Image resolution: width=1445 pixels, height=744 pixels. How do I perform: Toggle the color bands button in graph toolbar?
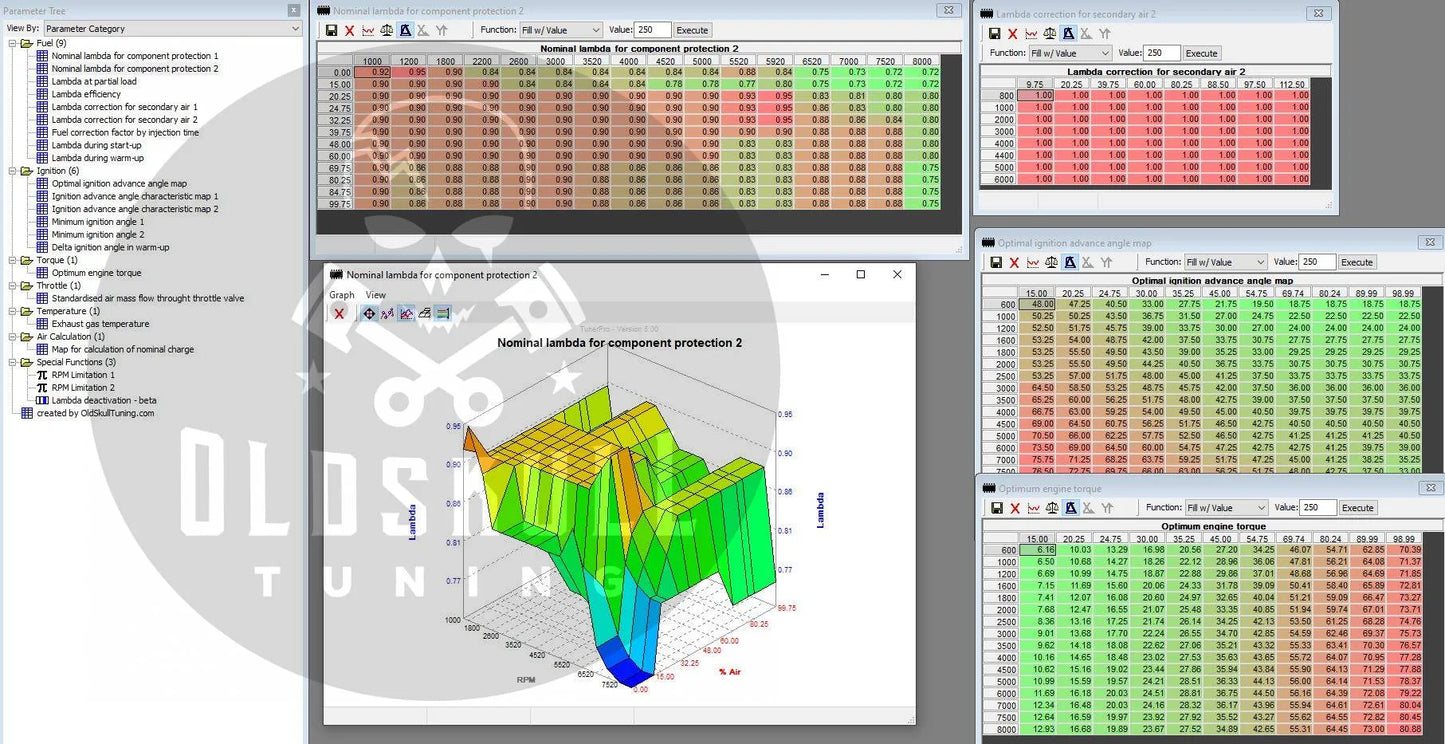(x=443, y=314)
